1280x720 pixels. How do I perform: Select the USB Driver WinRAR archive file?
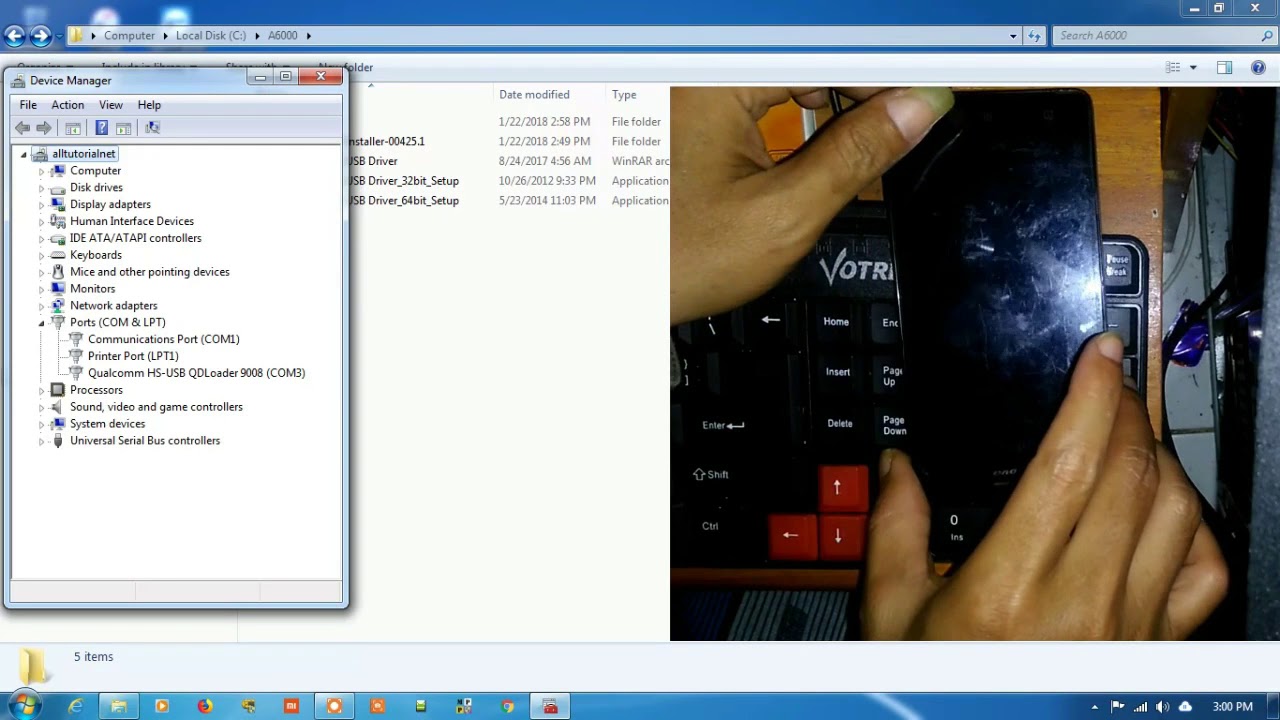pyautogui.click(x=373, y=161)
